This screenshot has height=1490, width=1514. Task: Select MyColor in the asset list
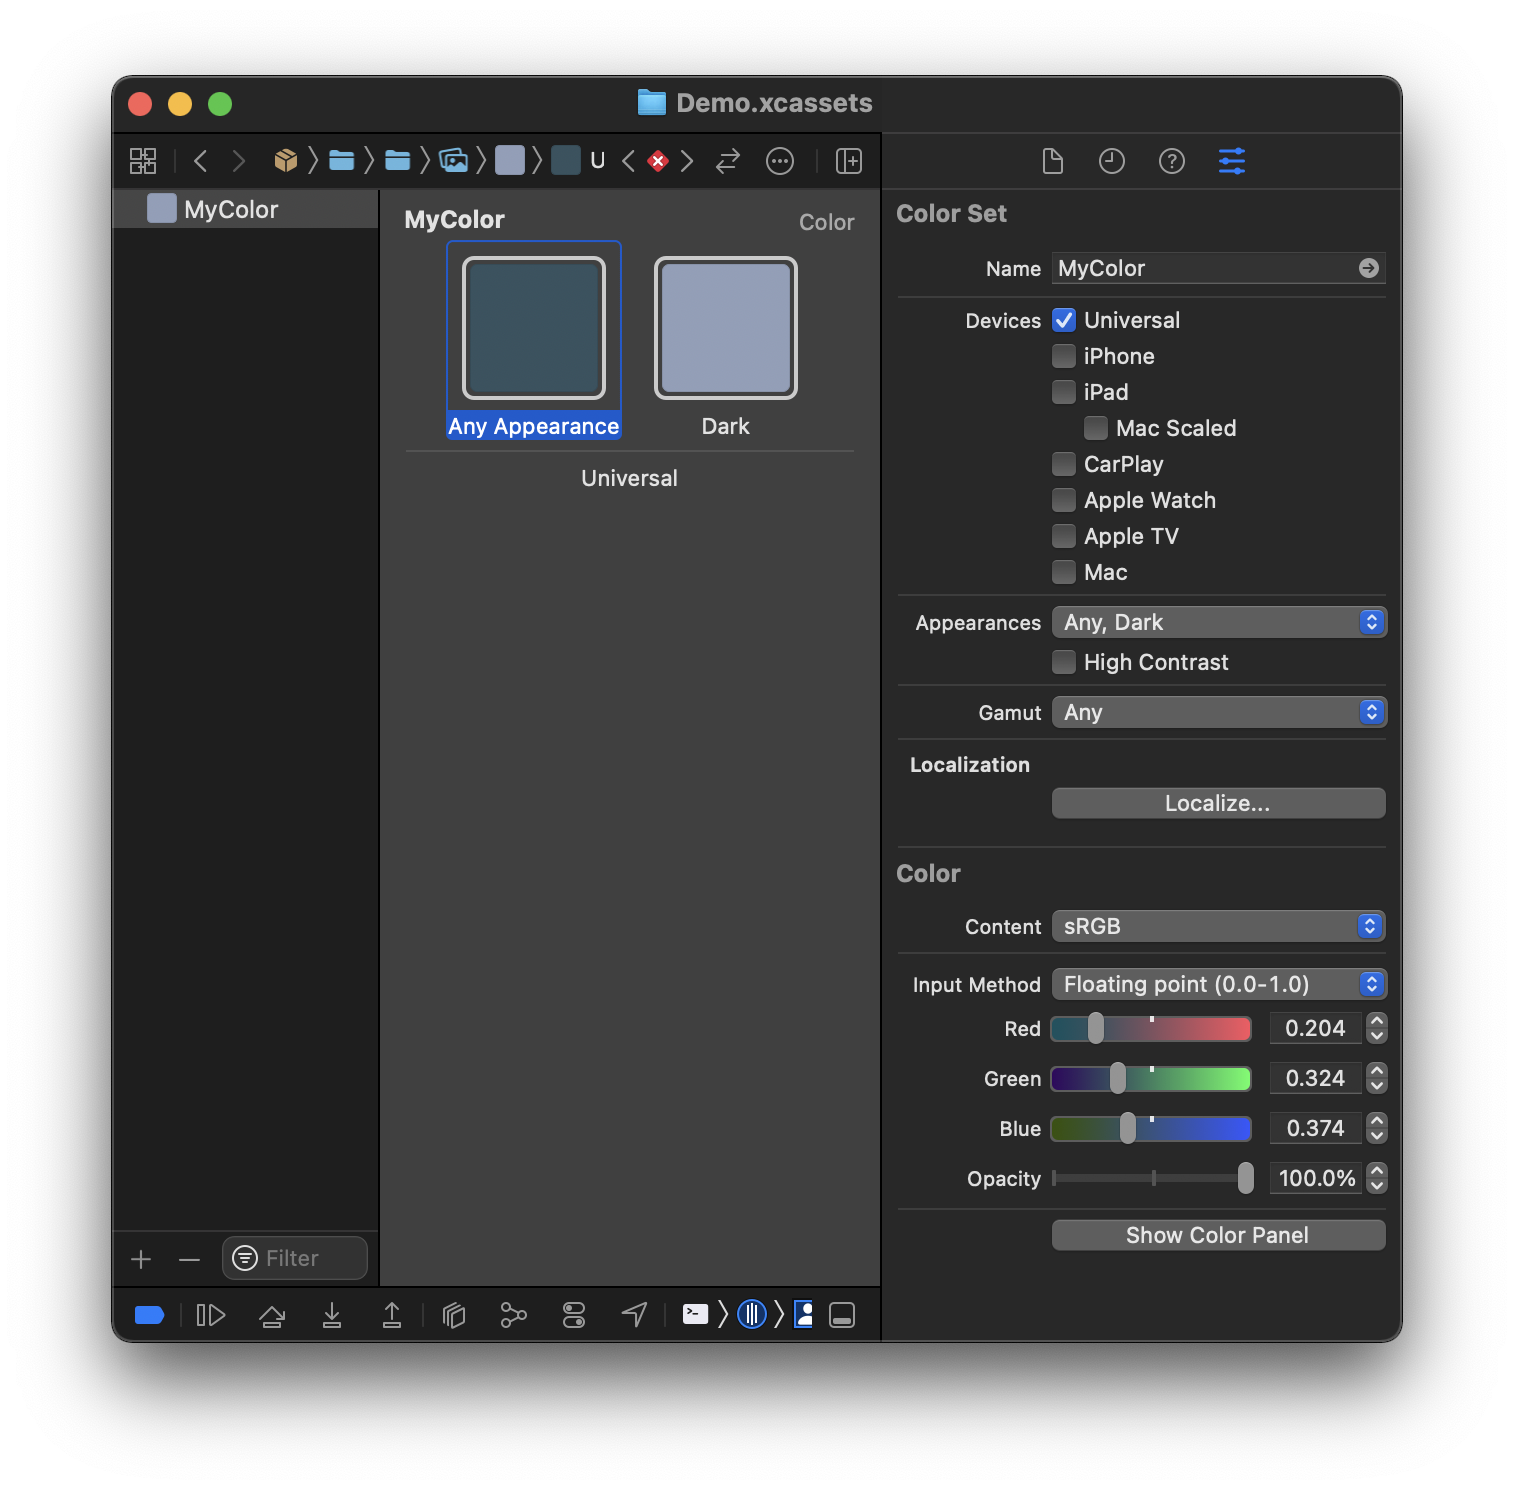(x=246, y=209)
